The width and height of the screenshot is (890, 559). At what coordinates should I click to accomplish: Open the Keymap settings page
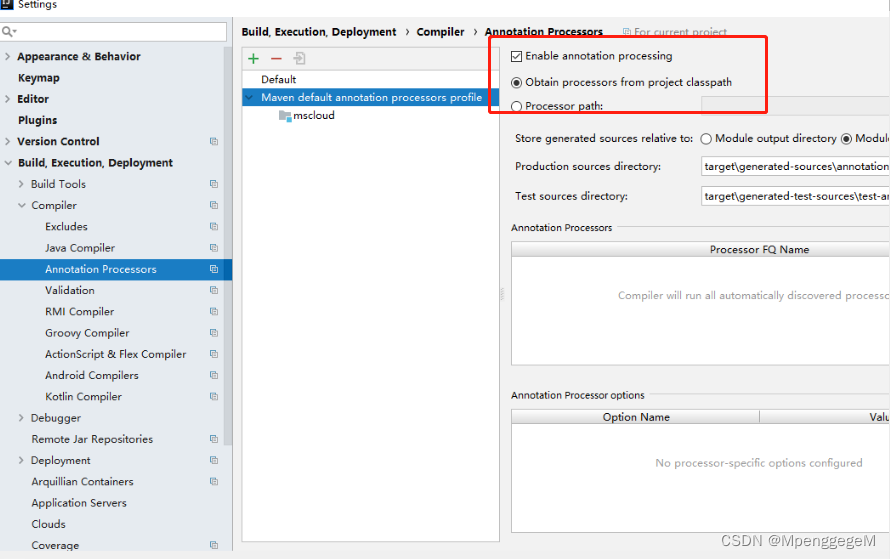pyautogui.click(x=39, y=78)
